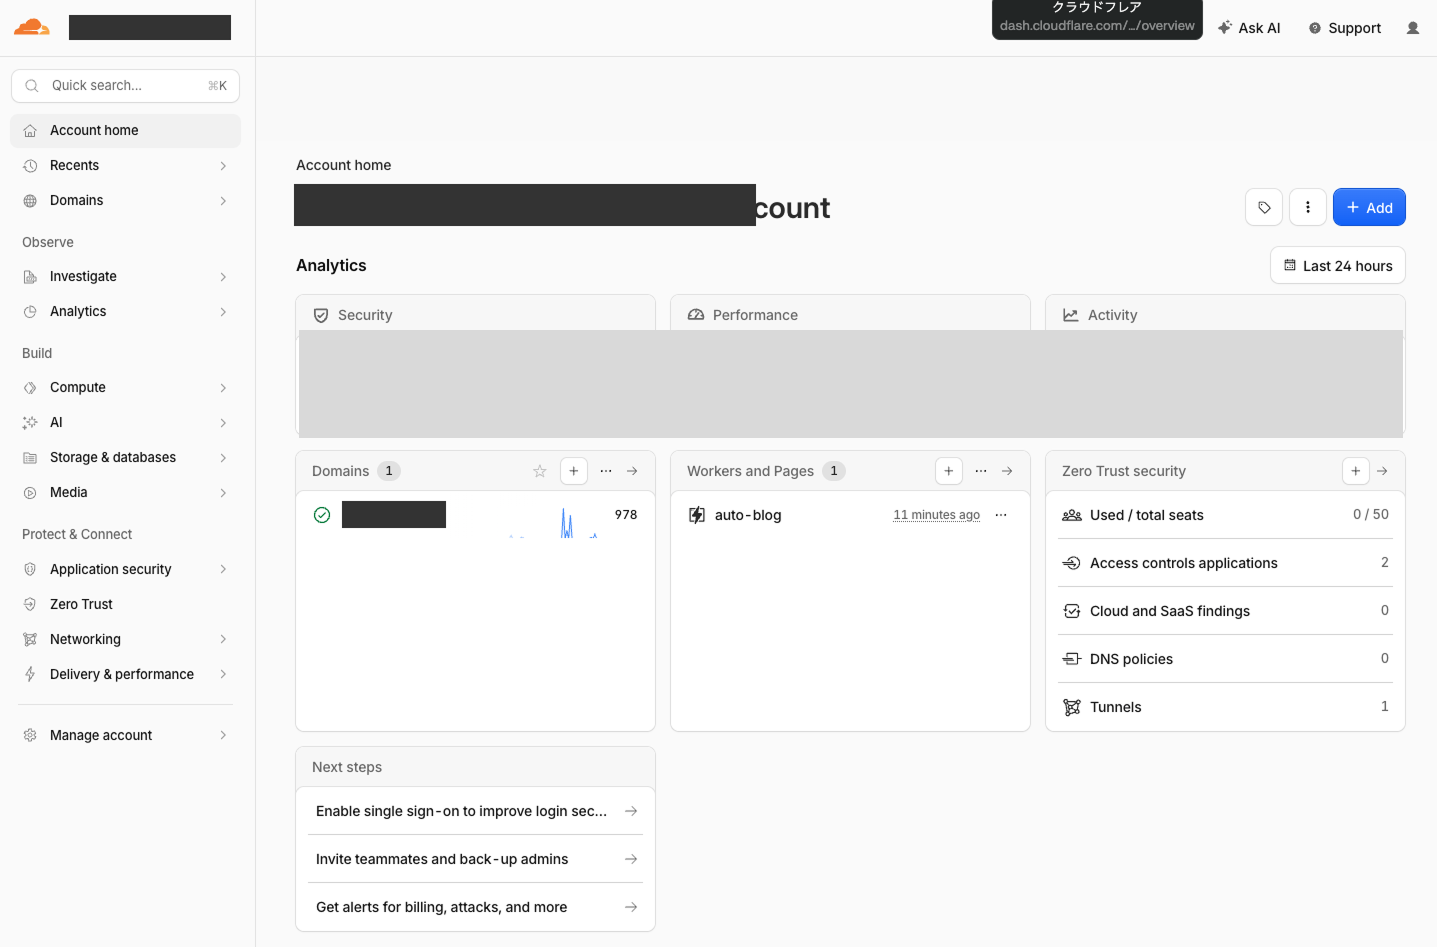Image resolution: width=1437 pixels, height=947 pixels.
Task: Open Manage account in the sidebar
Action: 125,736
